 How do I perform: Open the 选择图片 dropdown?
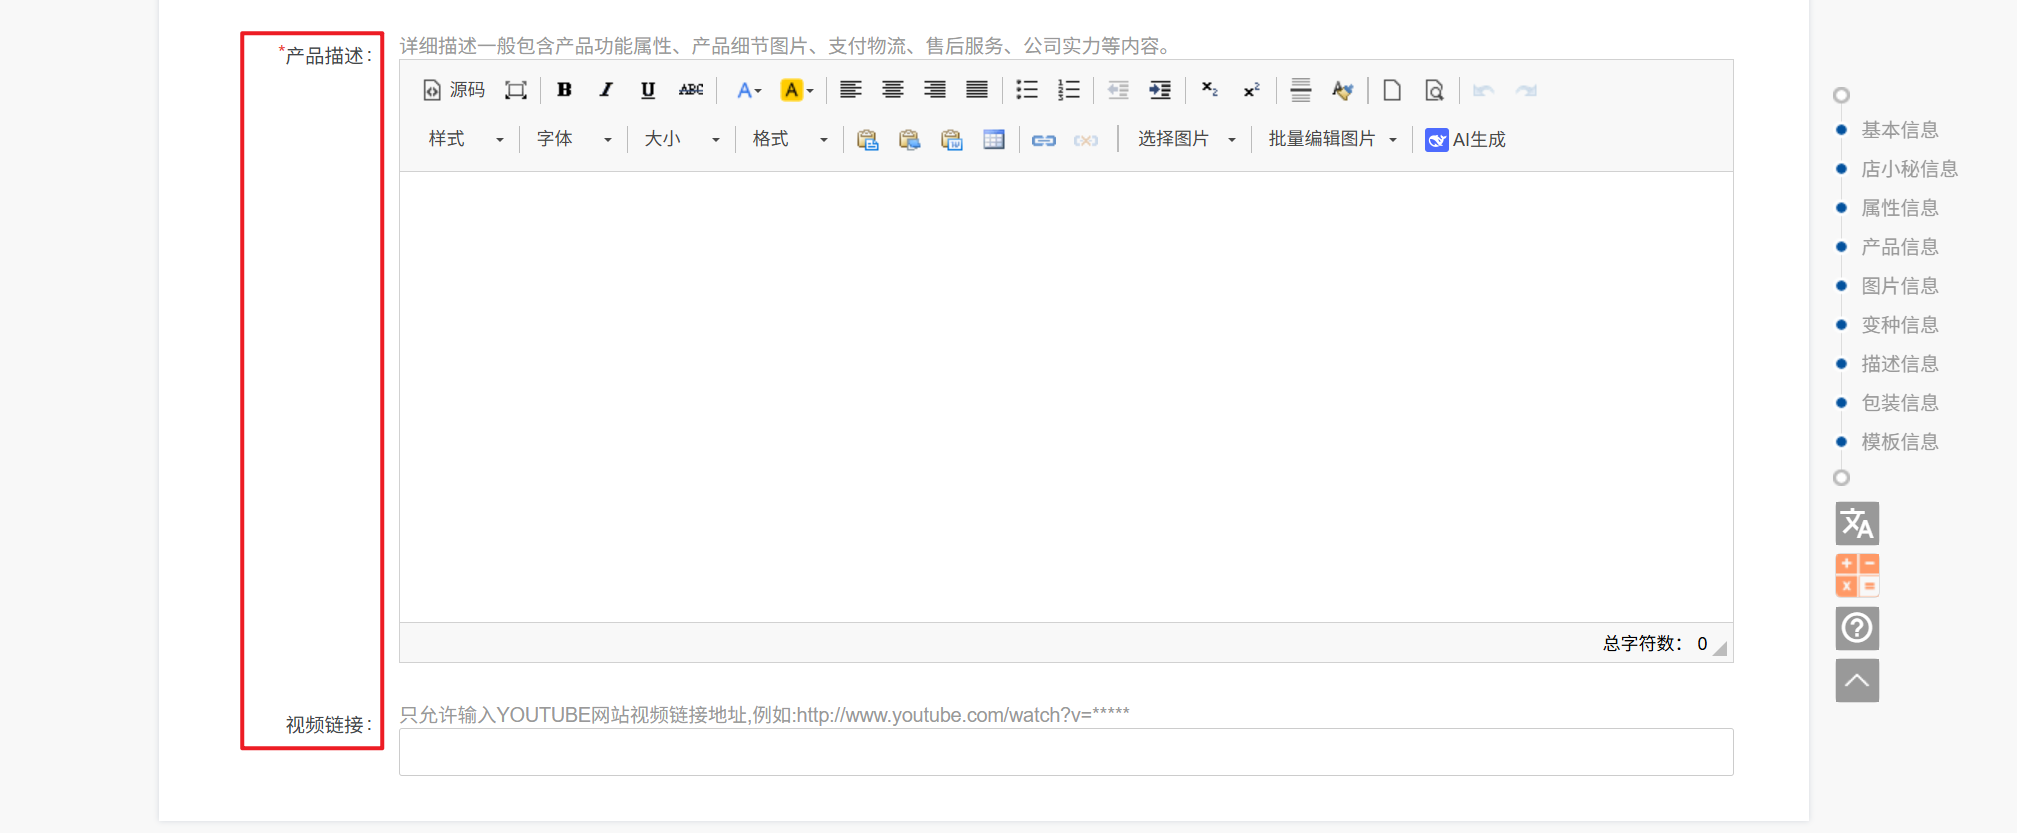point(1186,139)
